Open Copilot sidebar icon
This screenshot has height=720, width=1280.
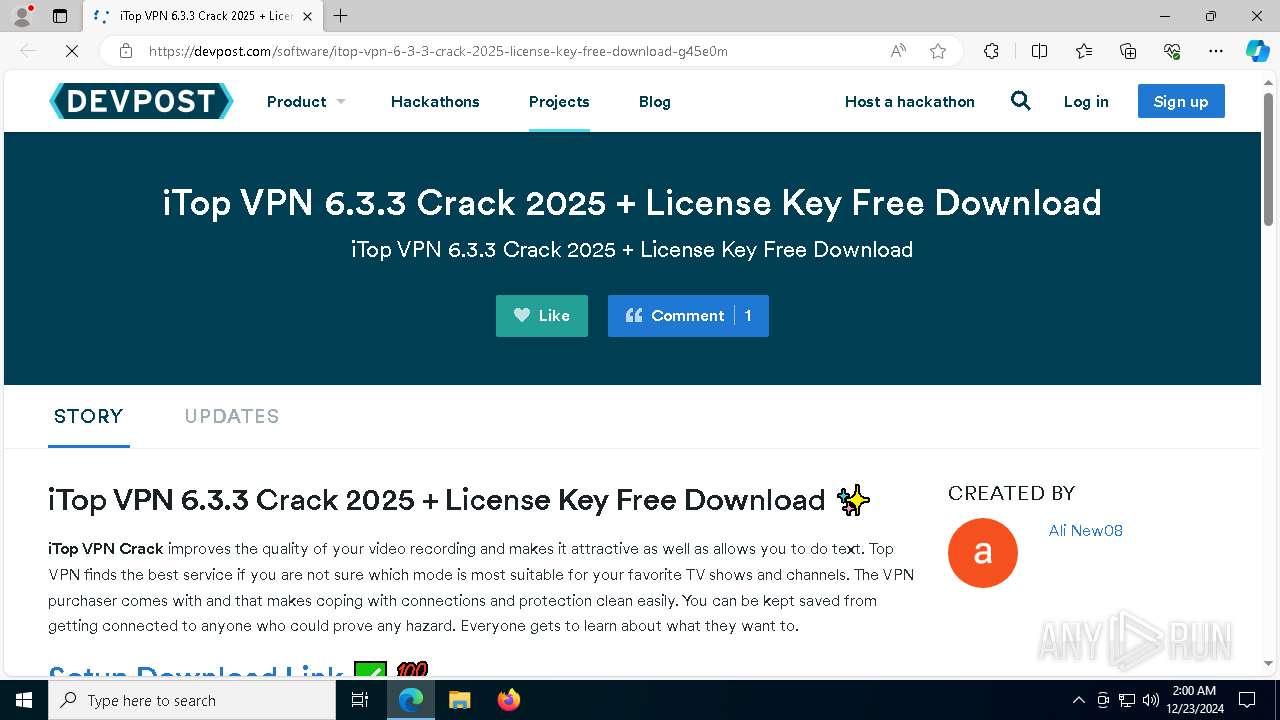(x=1258, y=51)
